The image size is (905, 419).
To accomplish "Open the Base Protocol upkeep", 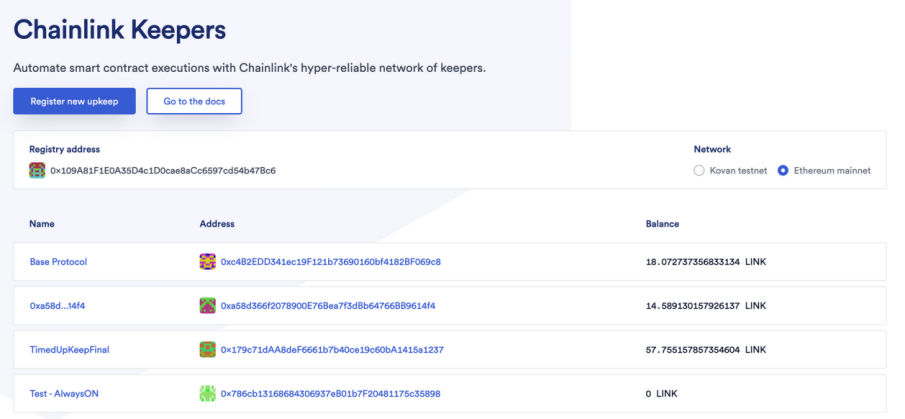I will click(58, 261).
